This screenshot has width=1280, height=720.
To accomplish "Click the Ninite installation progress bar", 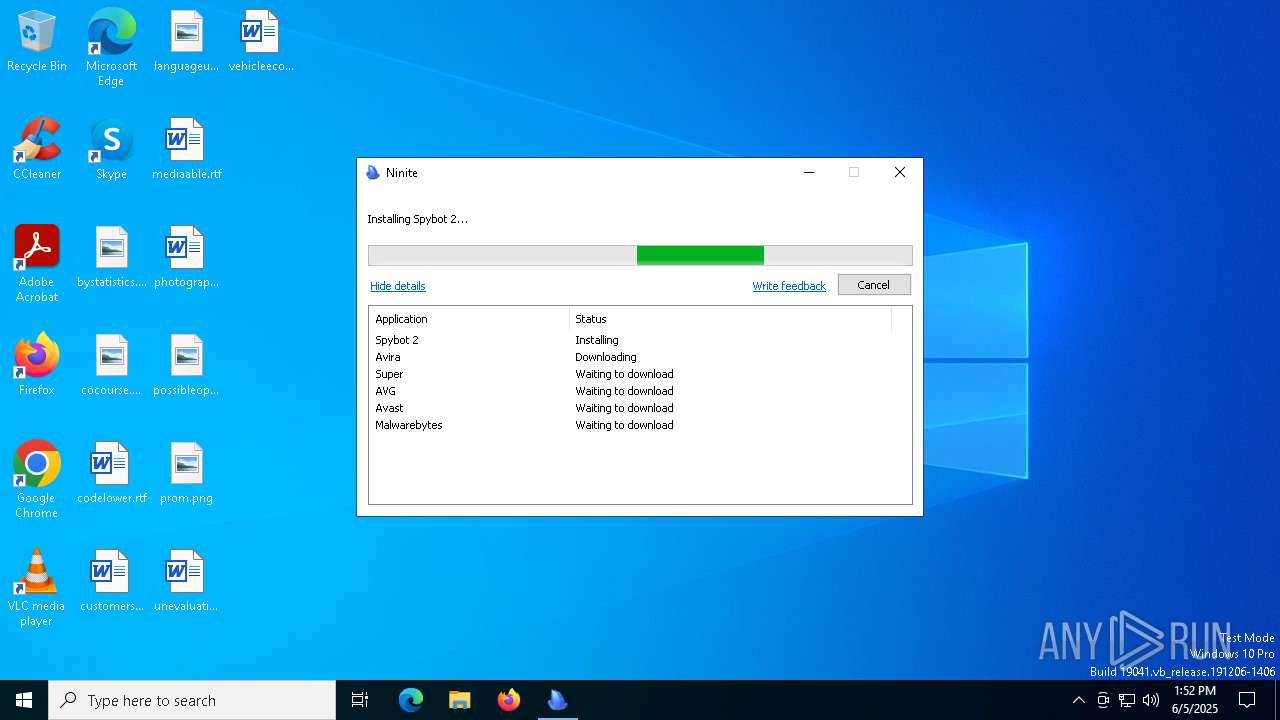I will tap(640, 255).
